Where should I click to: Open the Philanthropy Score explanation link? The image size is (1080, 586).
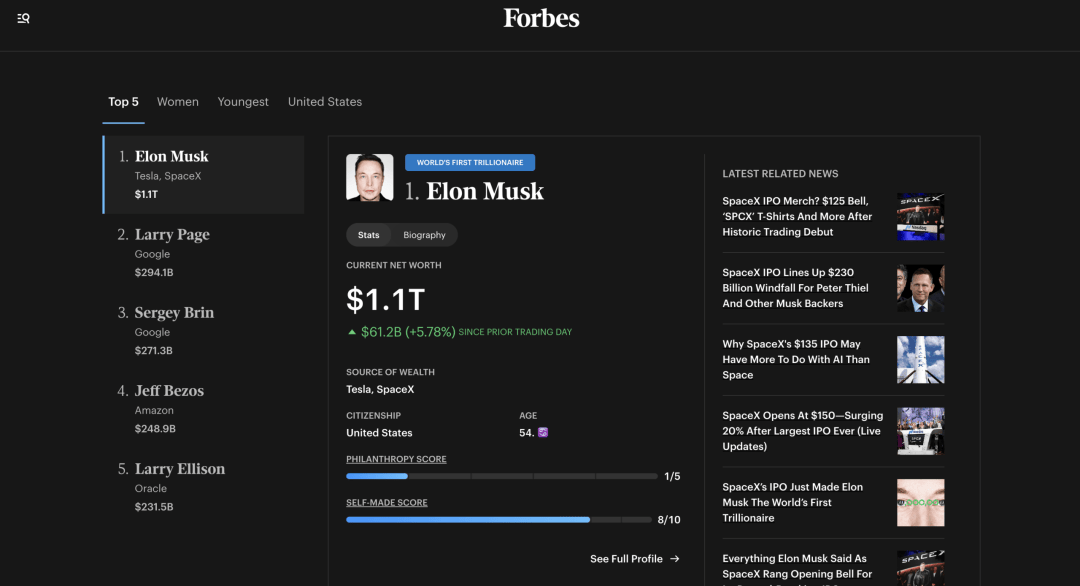(x=396, y=459)
